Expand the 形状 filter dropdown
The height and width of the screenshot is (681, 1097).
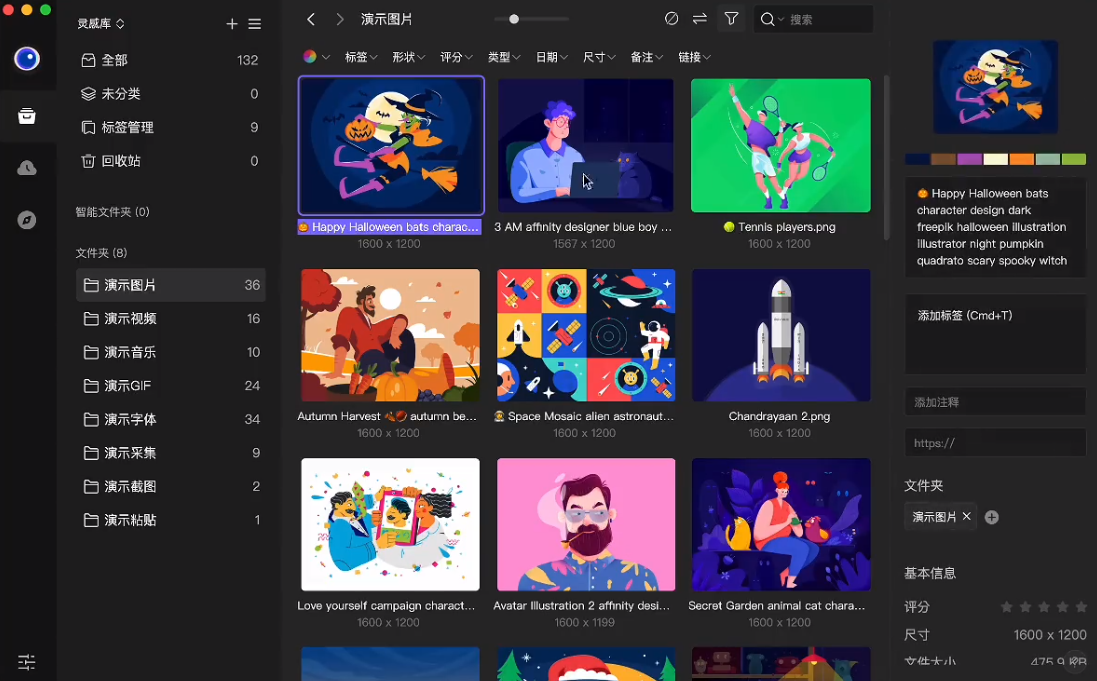[x=409, y=57]
